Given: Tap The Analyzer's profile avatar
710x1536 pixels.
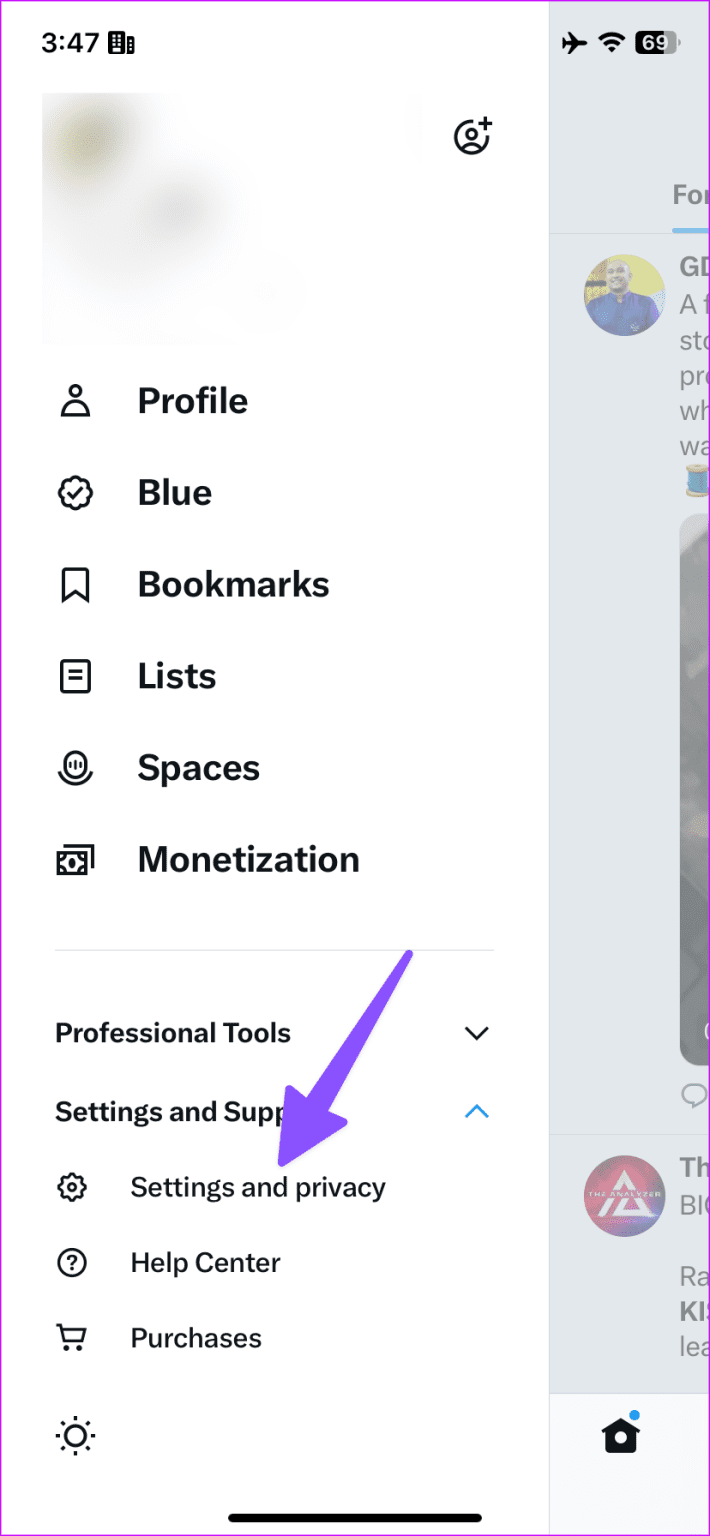Looking at the screenshot, I should click(624, 1195).
